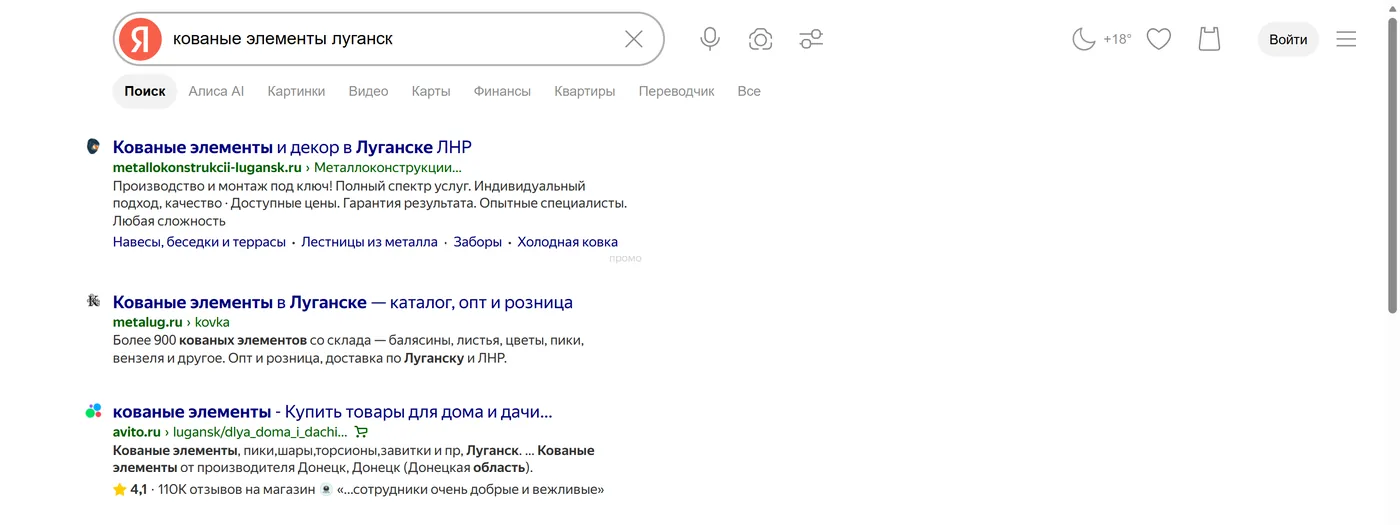Click the Avito colored dots favicon

tap(93, 410)
